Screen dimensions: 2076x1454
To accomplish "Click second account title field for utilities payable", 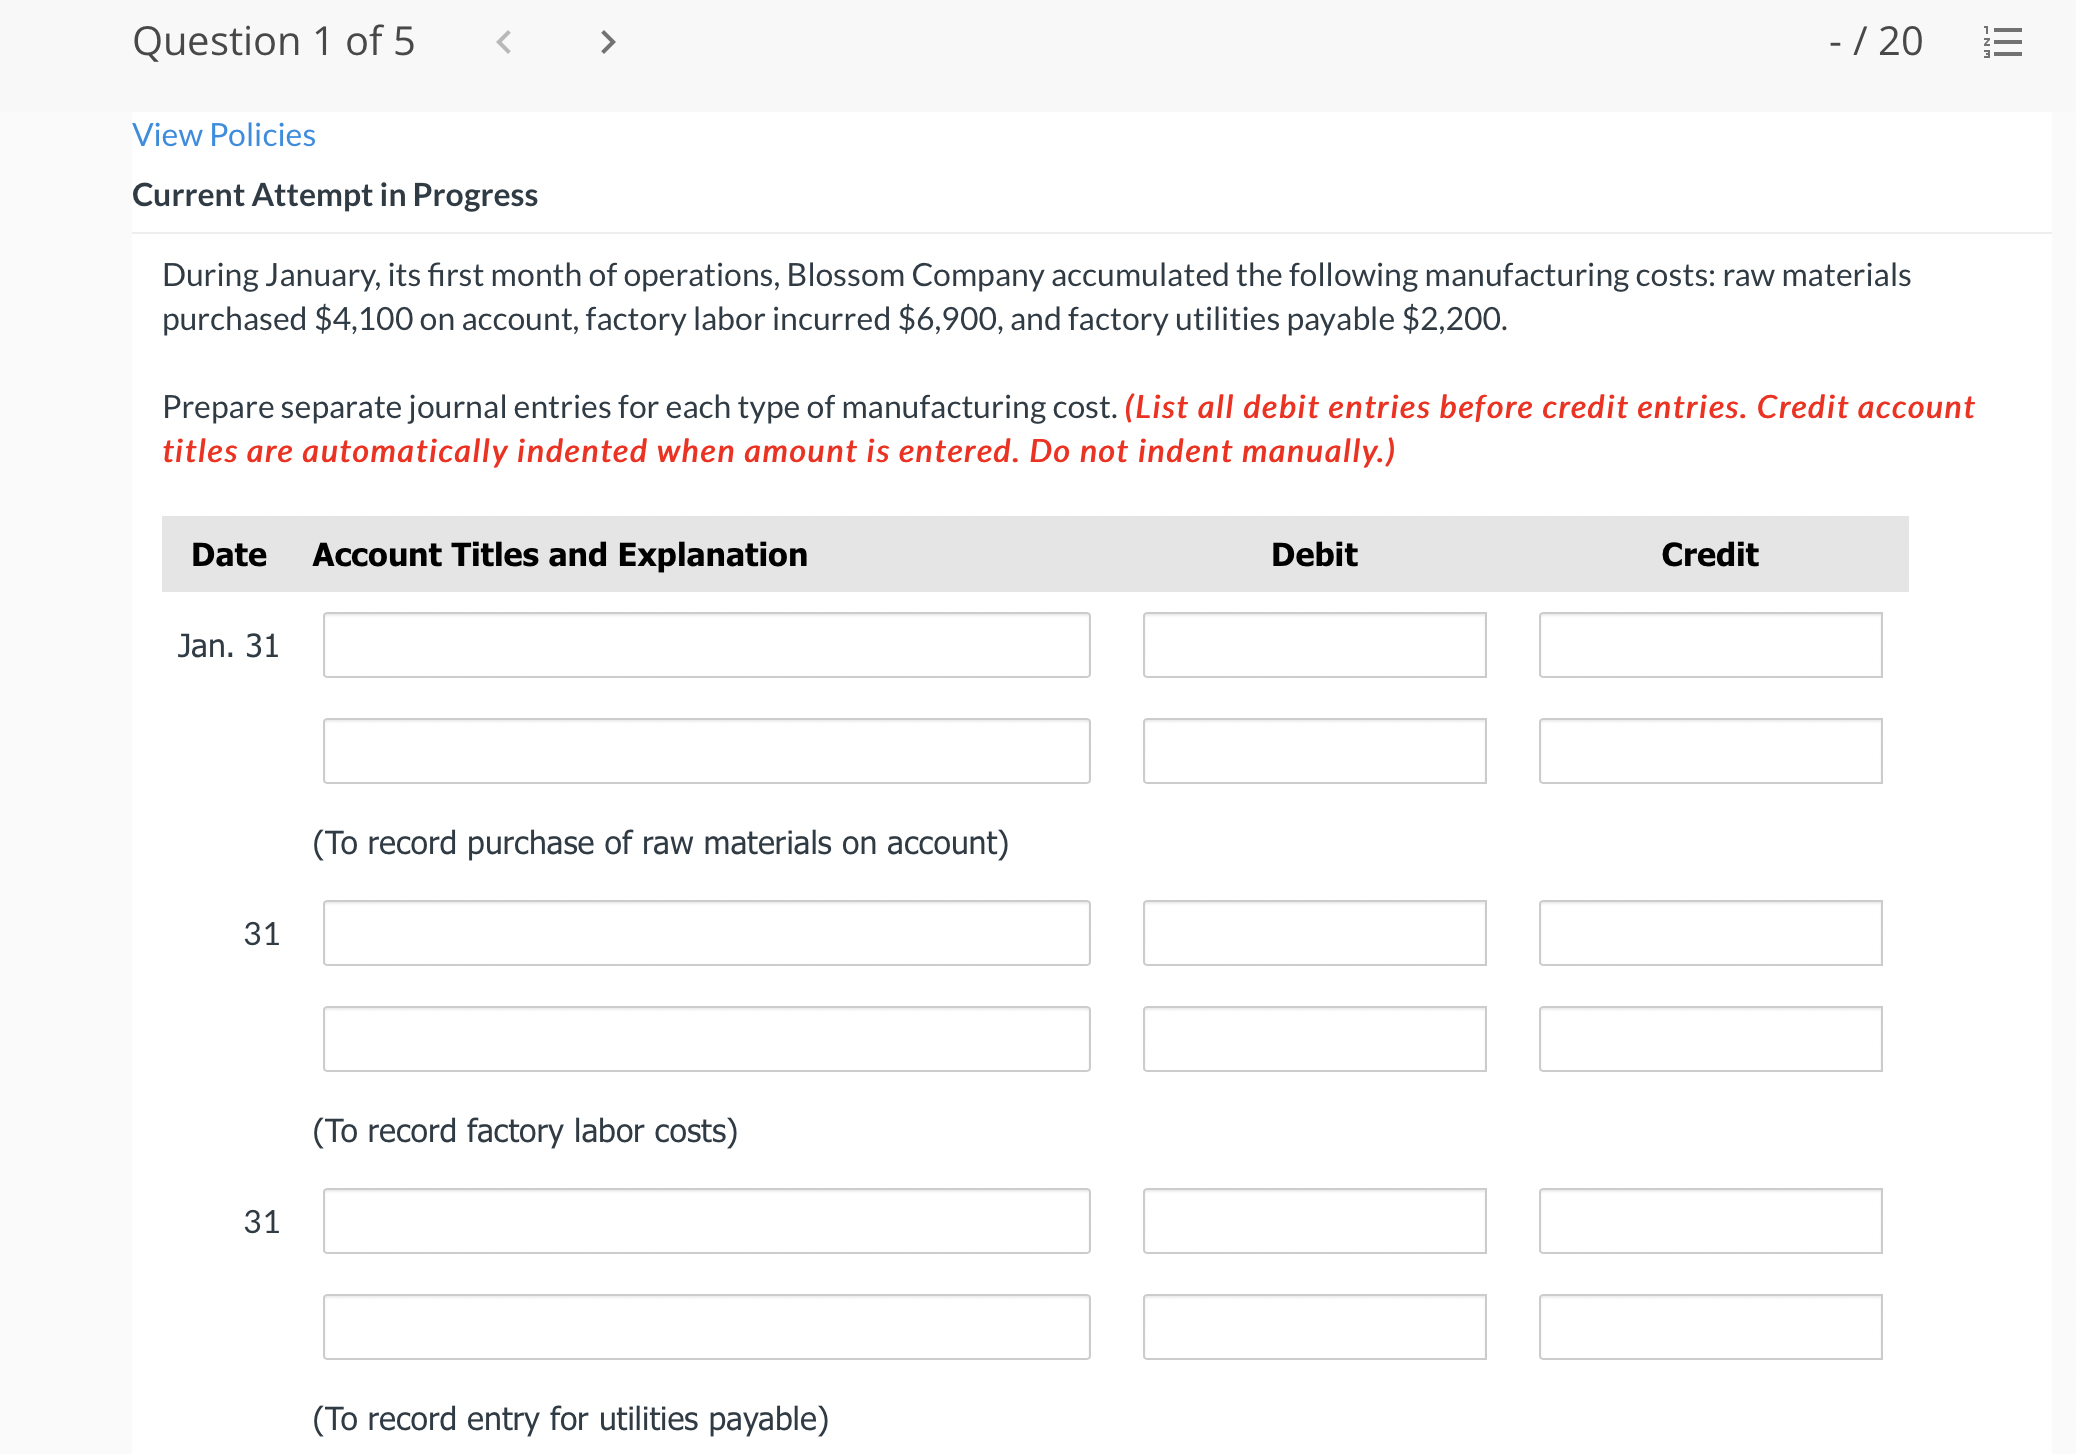I will [706, 1327].
